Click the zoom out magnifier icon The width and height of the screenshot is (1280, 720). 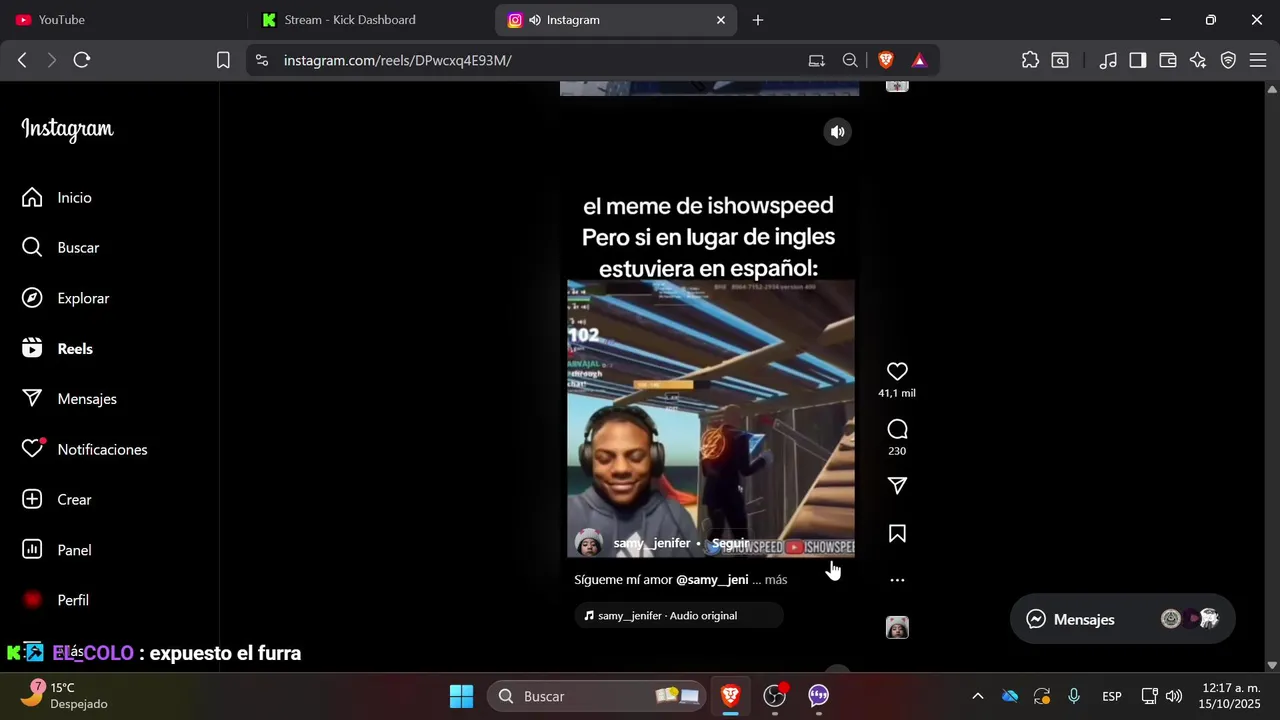850,60
